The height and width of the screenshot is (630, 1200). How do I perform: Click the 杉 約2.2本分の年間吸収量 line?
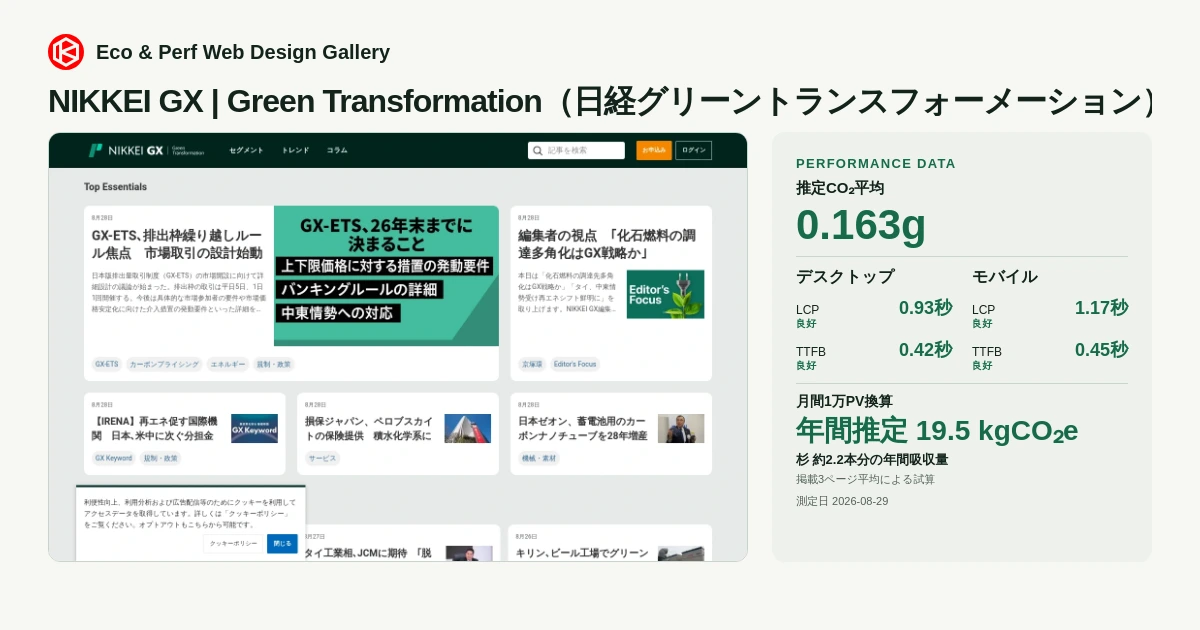pyautogui.click(x=872, y=460)
